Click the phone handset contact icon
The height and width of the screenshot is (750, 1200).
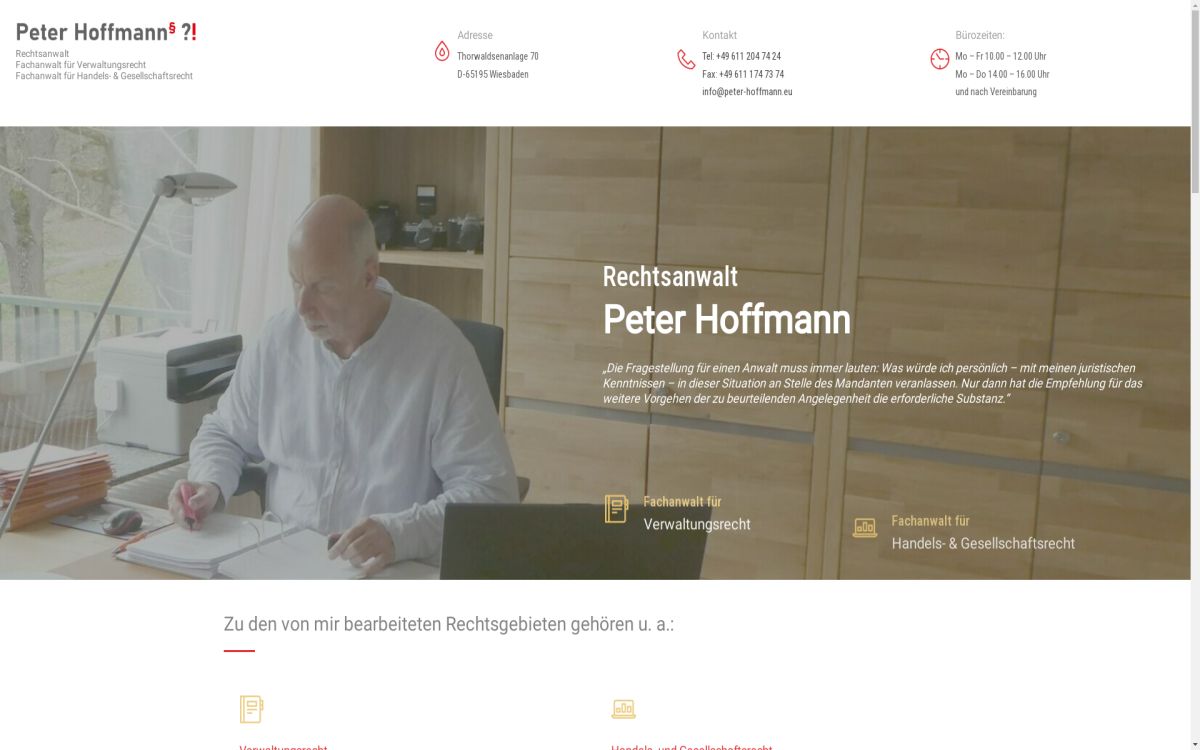(686, 59)
